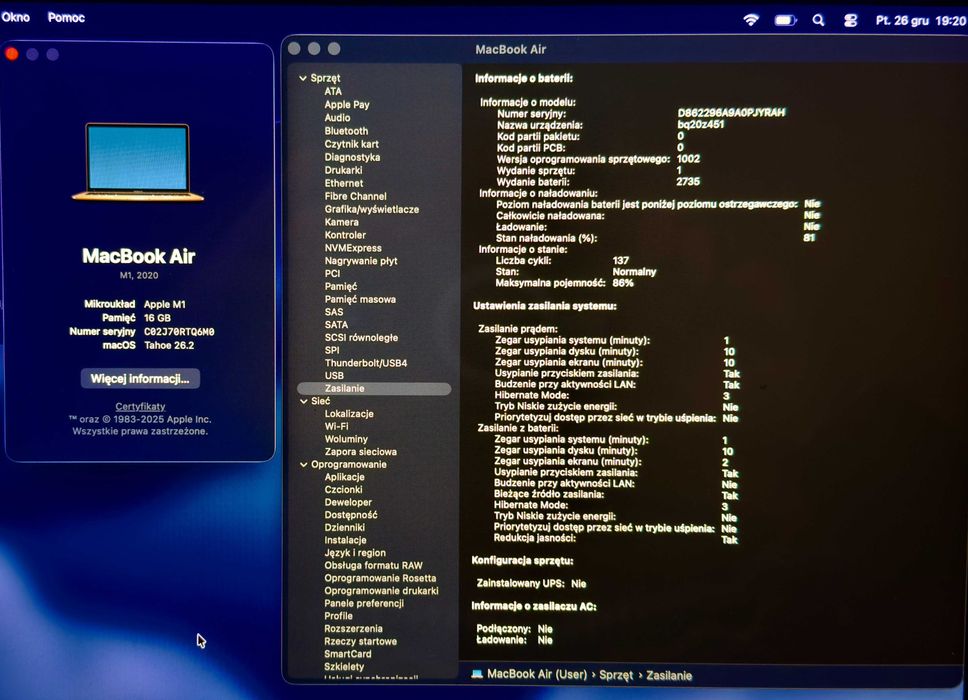
Task: Select NVMExpress in the sidebar
Action: coord(353,248)
